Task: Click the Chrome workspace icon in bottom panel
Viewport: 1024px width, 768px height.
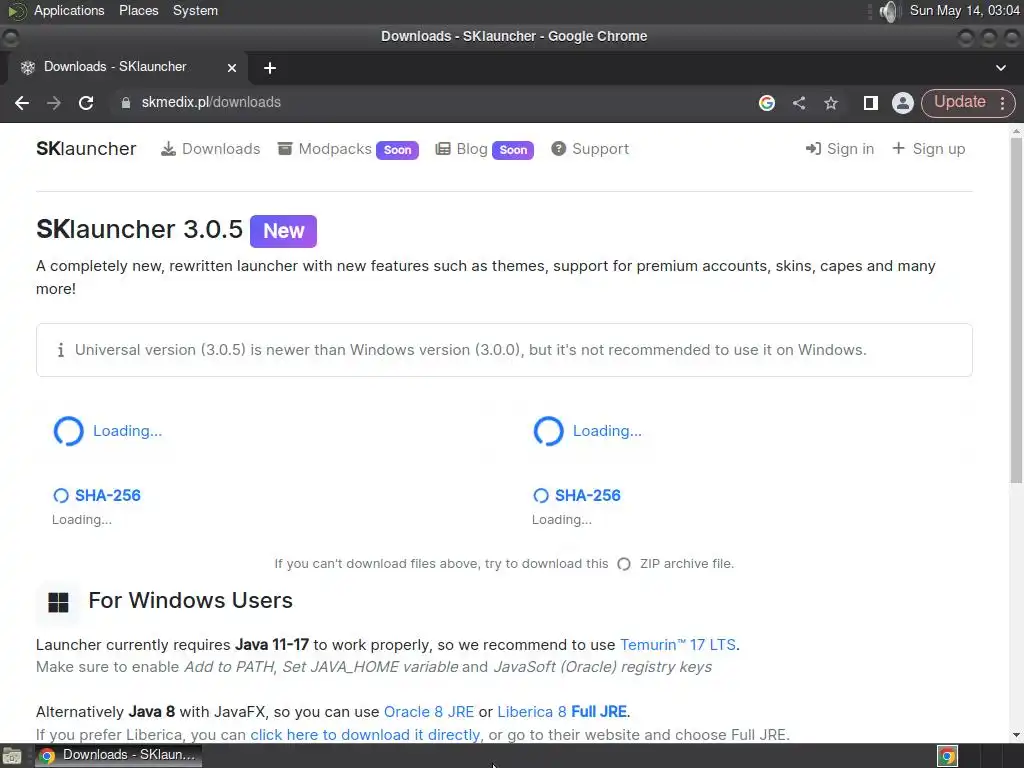Action: (948, 756)
